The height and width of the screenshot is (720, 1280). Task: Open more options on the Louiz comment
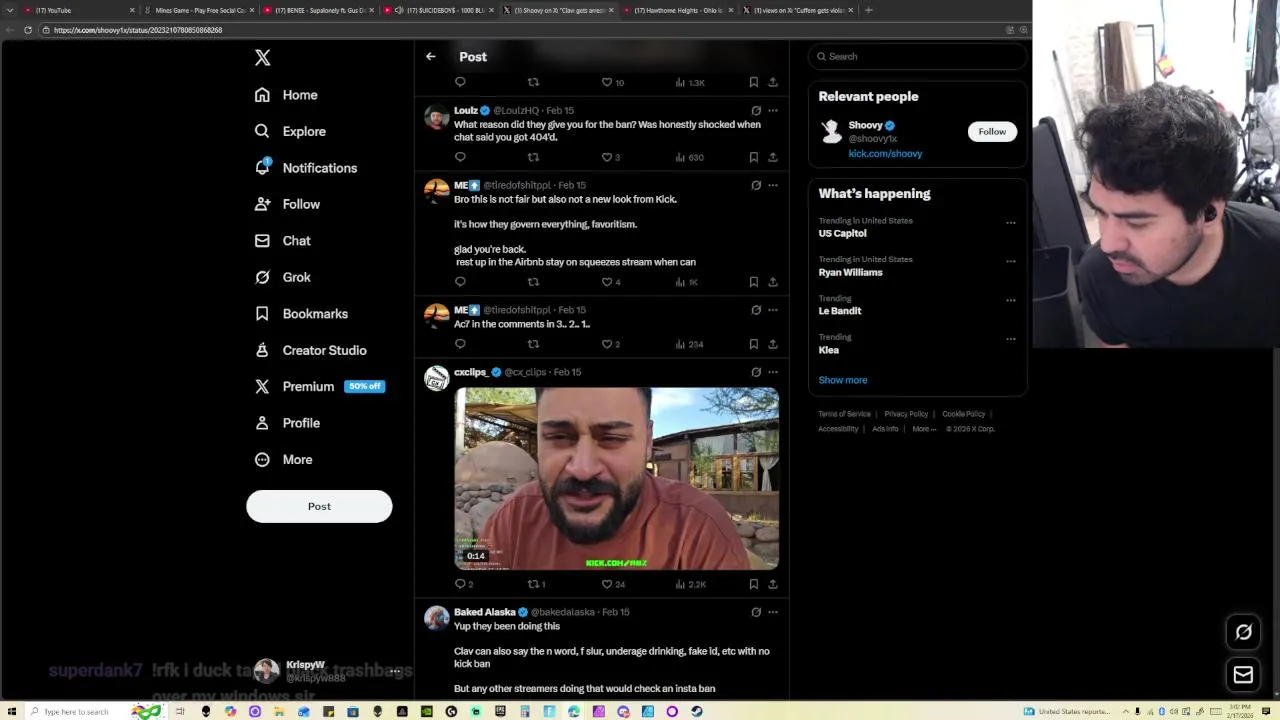pyautogui.click(x=772, y=111)
